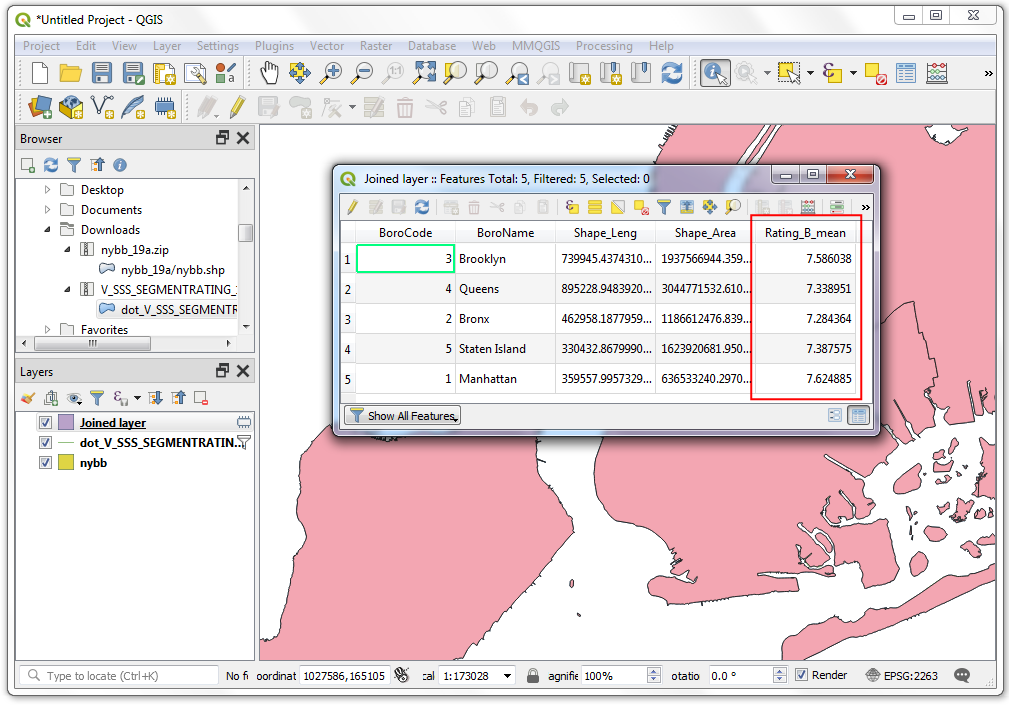1009x705 pixels.
Task: Click the Rating_B_mean column header
Action: point(805,233)
